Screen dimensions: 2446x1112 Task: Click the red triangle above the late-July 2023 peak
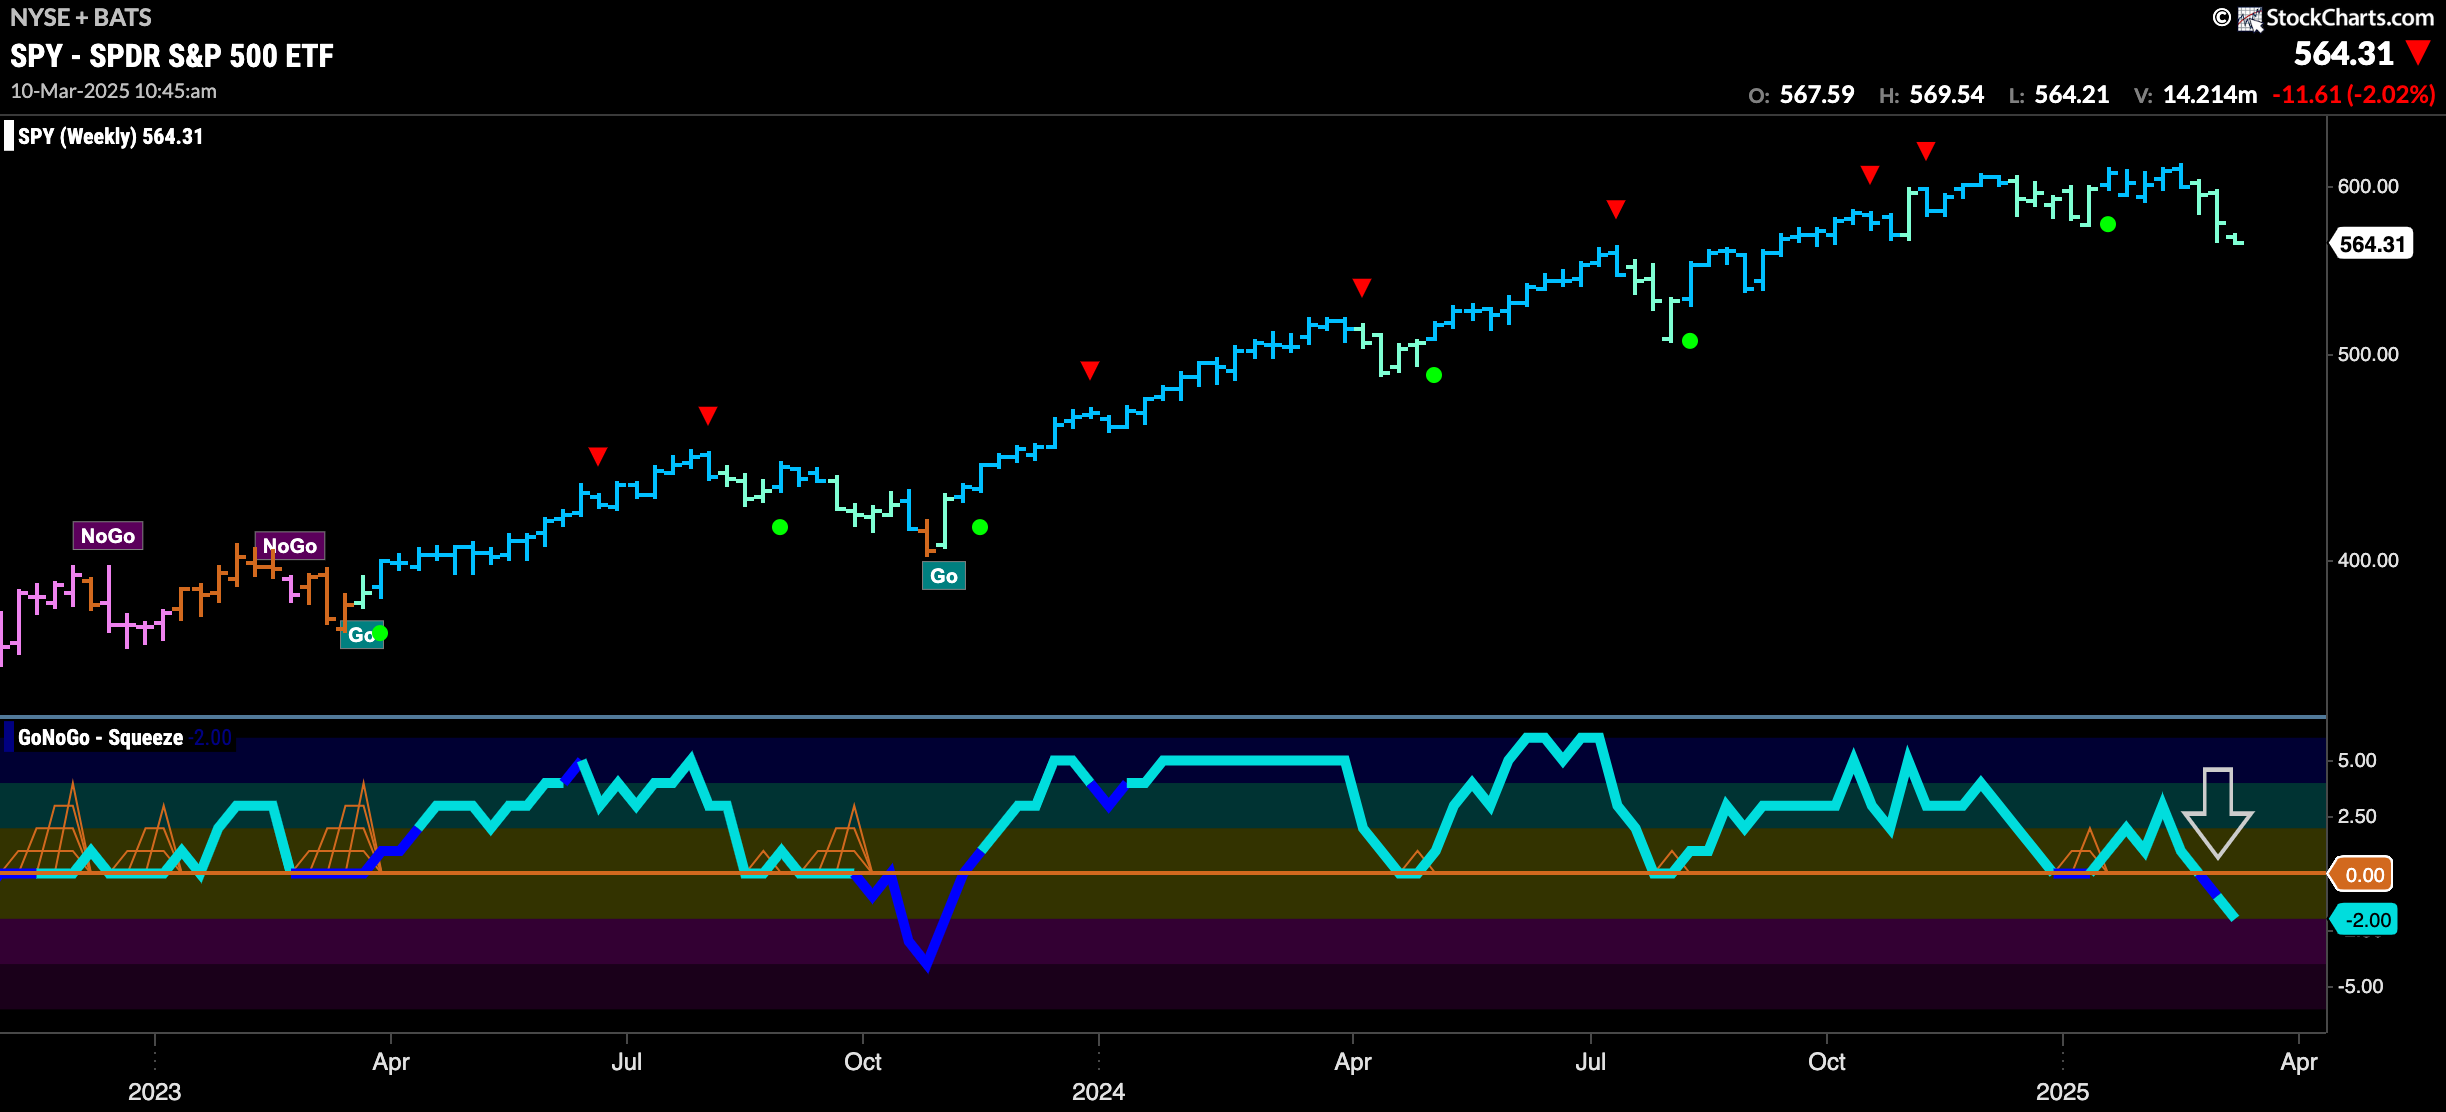tap(708, 415)
